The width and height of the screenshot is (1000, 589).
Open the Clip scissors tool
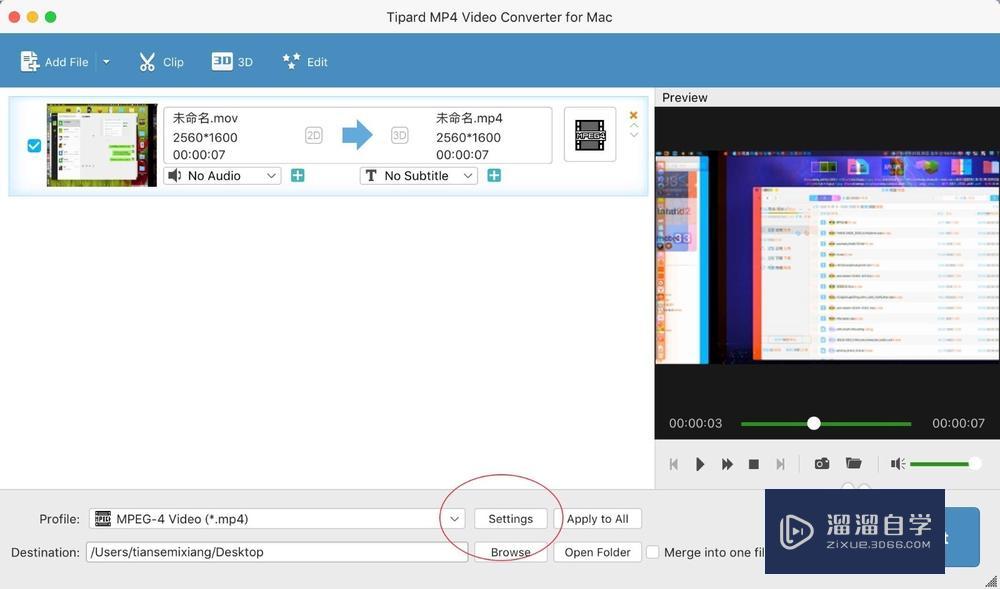tap(161, 62)
